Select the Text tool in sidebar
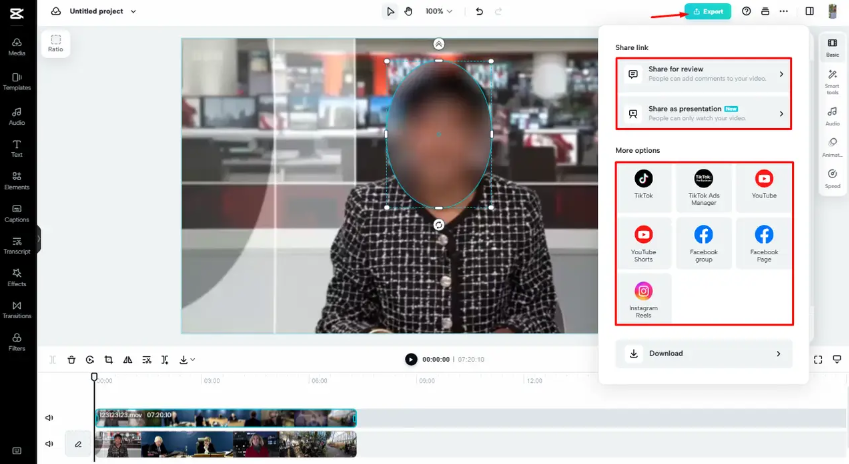The image size is (849, 464). tap(17, 148)
